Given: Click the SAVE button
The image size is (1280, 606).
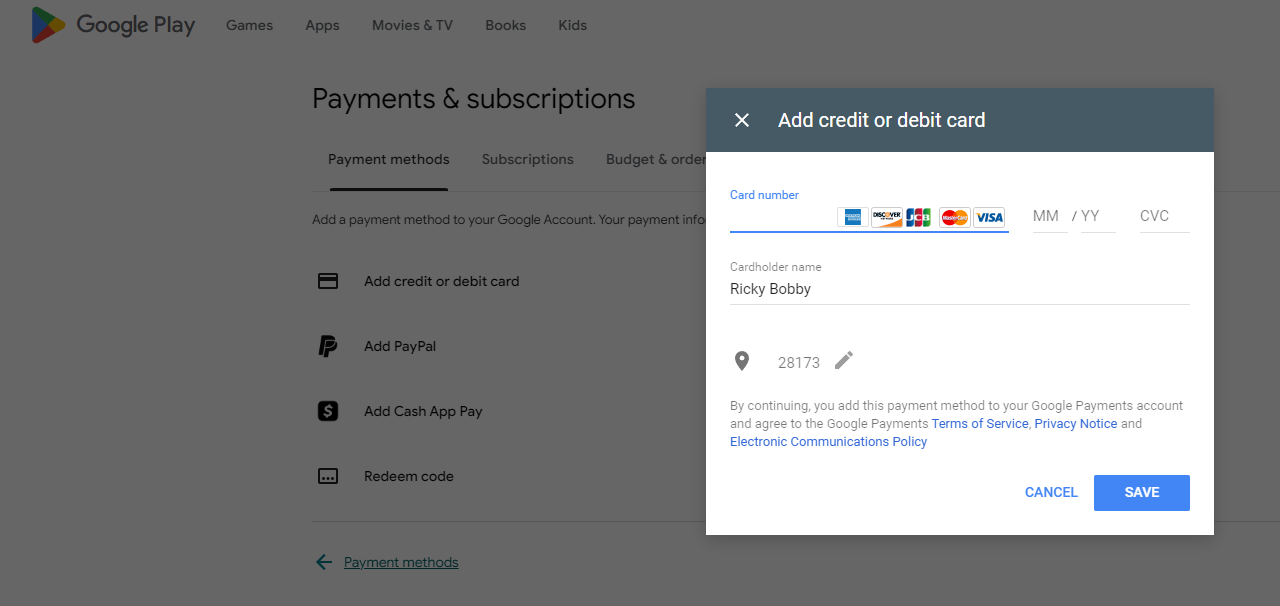Looking at the screenshot, I should click(1141, 492).
